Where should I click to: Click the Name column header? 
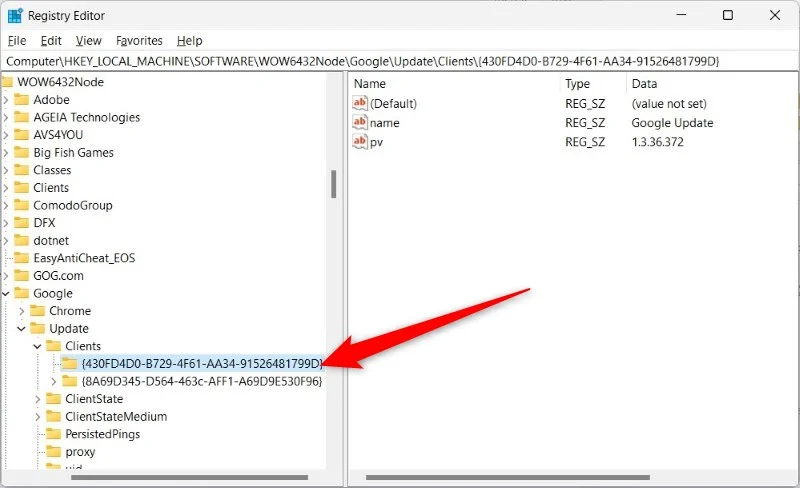coord(370,84)
